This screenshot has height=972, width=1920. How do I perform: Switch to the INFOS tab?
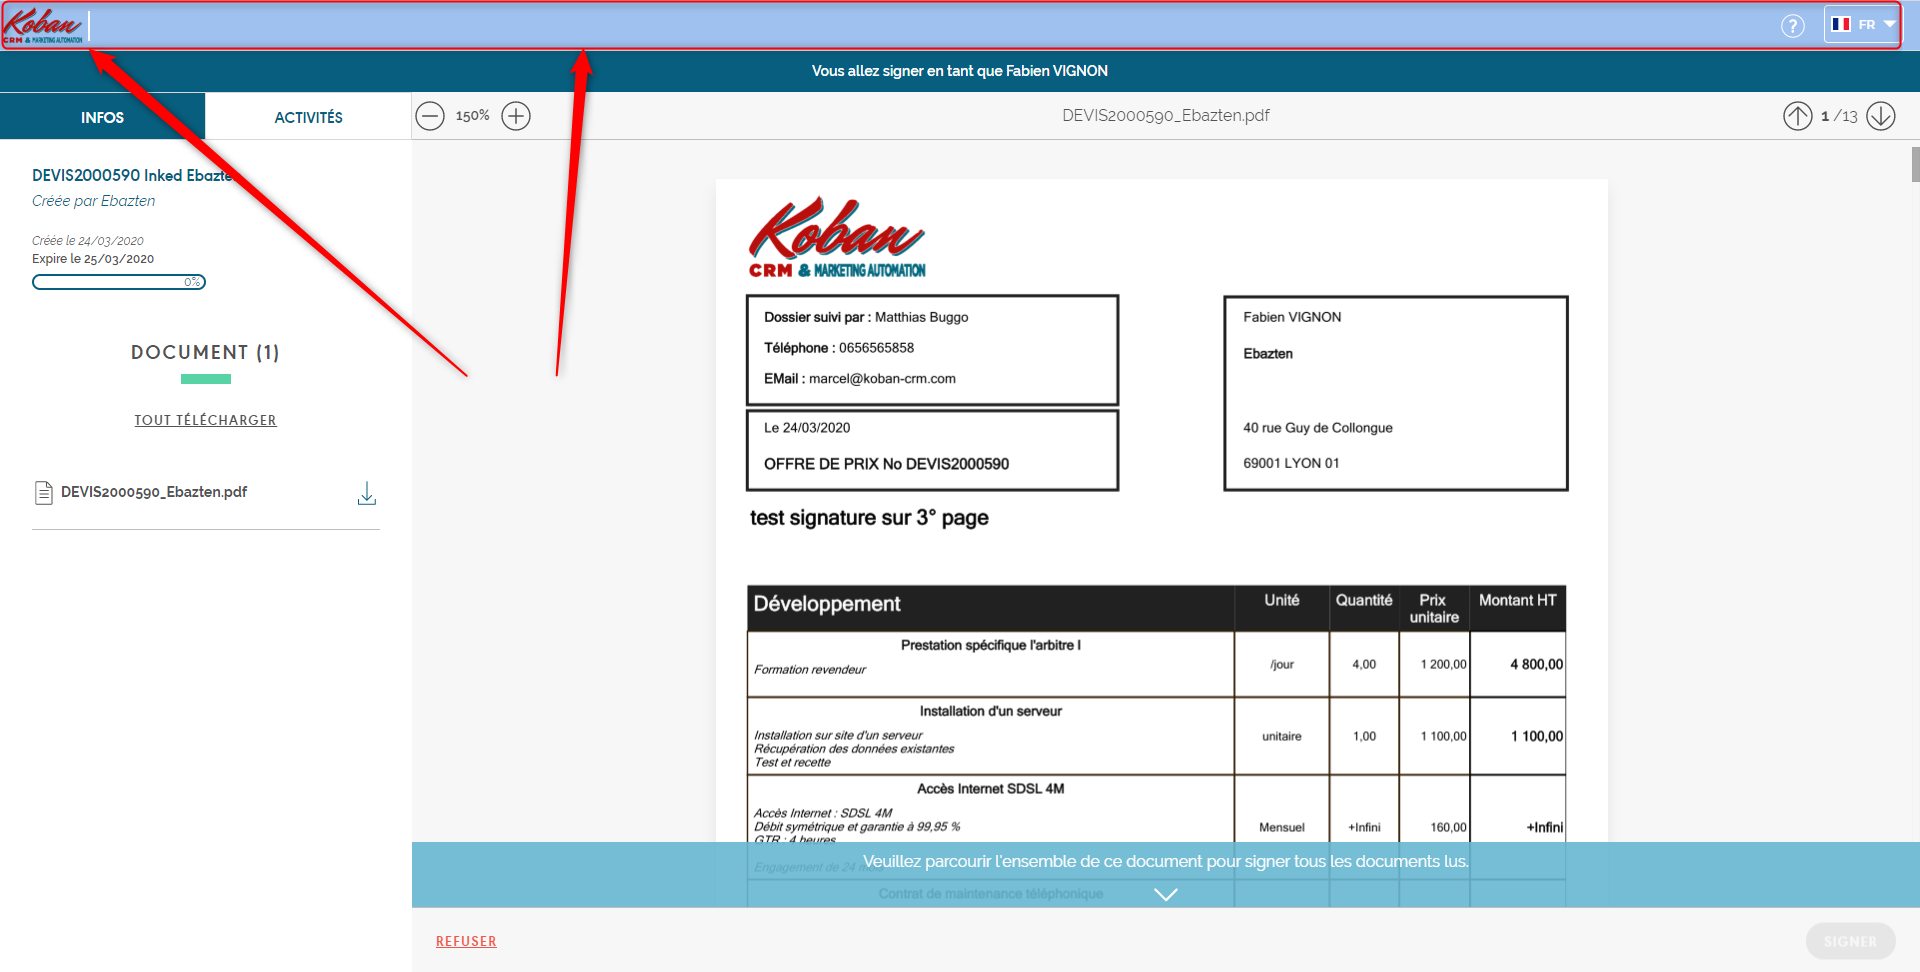(102, 117)
